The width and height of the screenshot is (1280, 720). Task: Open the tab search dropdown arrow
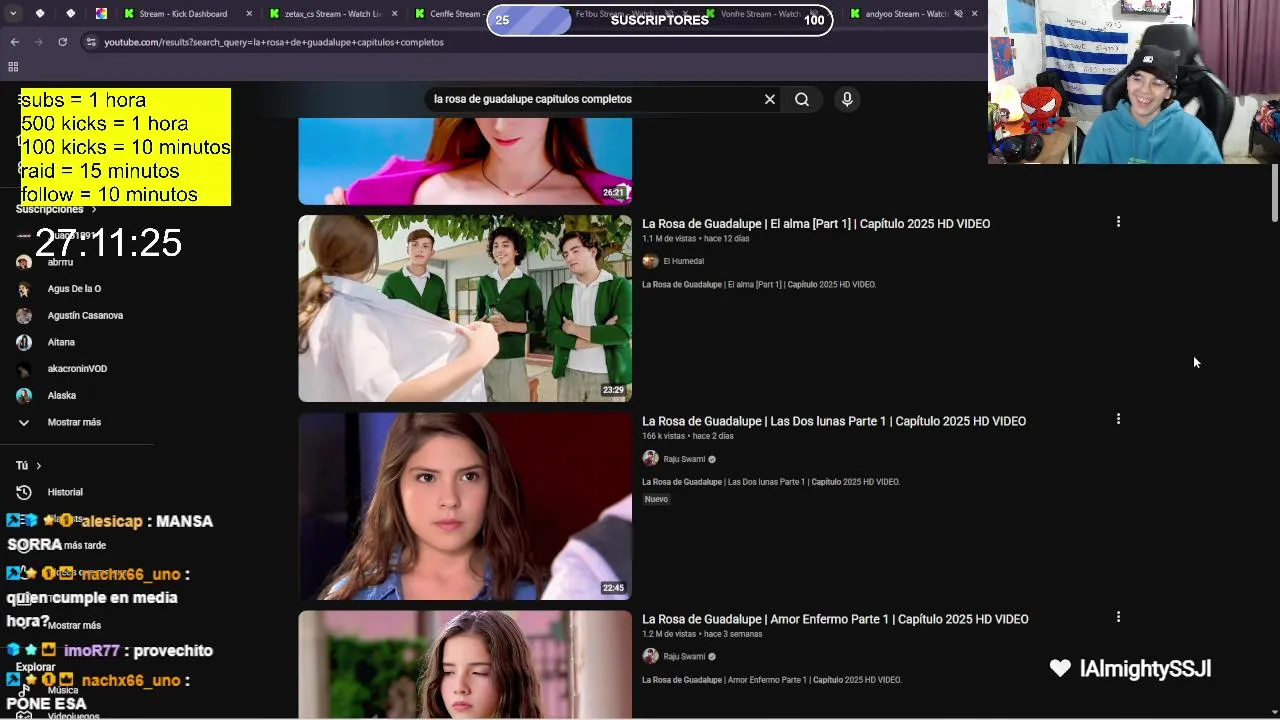(12, 14)
